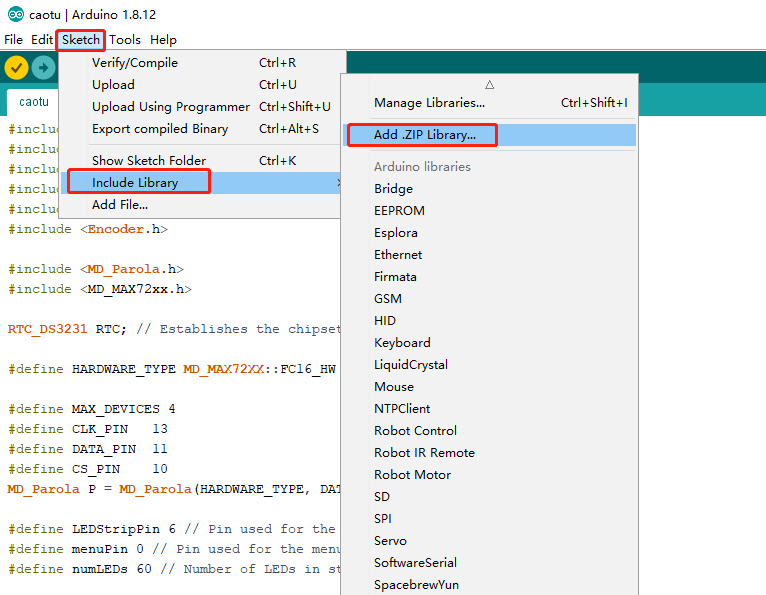Screen dimensions: 766x595
Task: Open the File menu
Action: (x=13, y=40)
